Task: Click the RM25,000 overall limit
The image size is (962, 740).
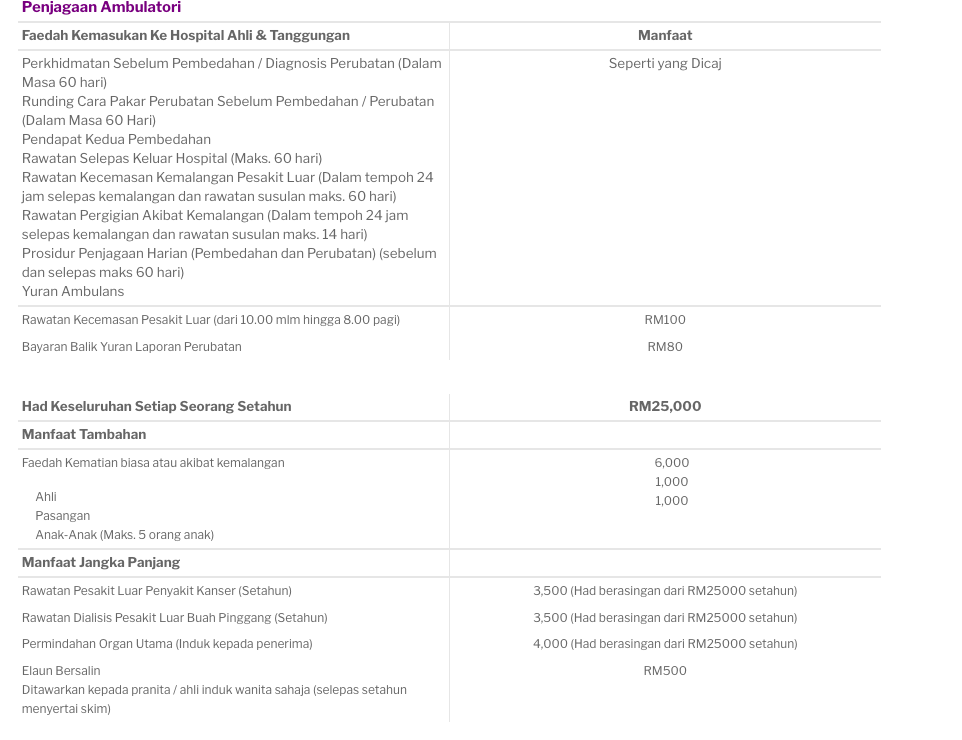Action: (x=664, y=406)
